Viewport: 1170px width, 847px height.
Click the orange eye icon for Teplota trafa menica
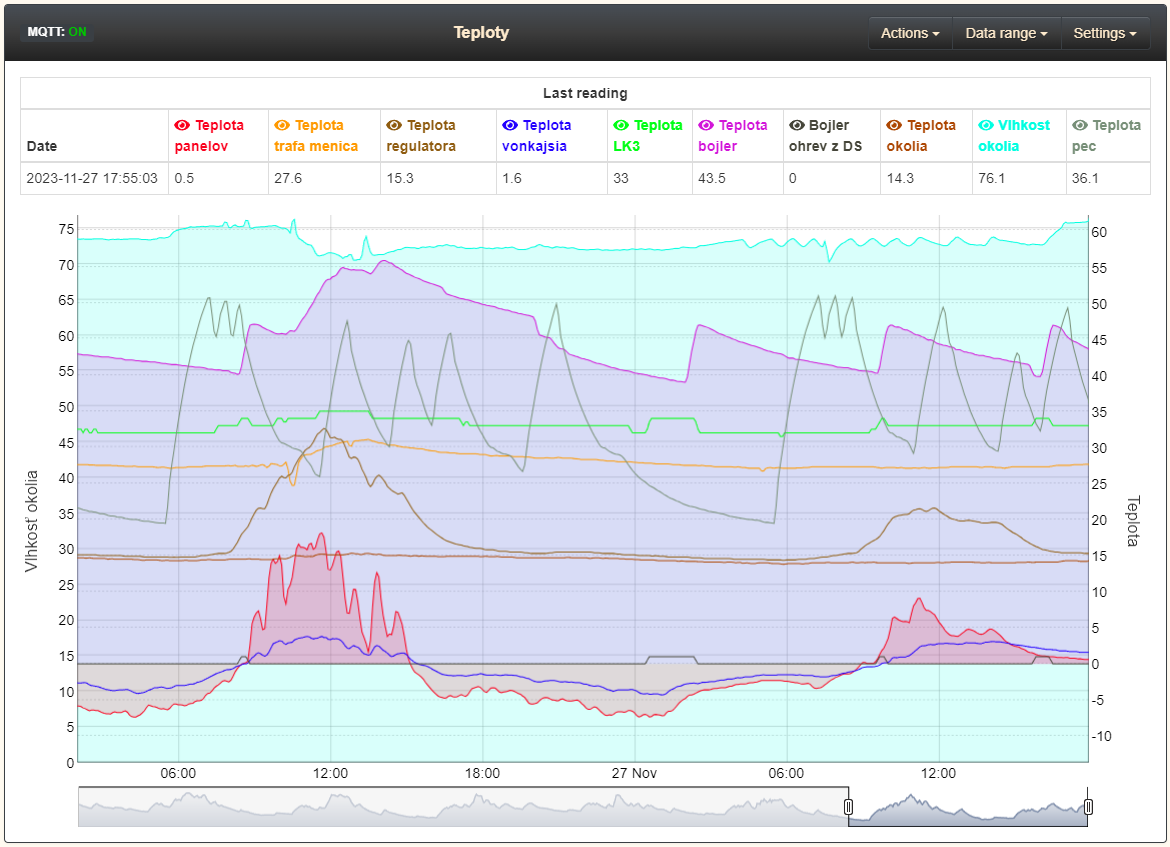click(x=282, y=126)
